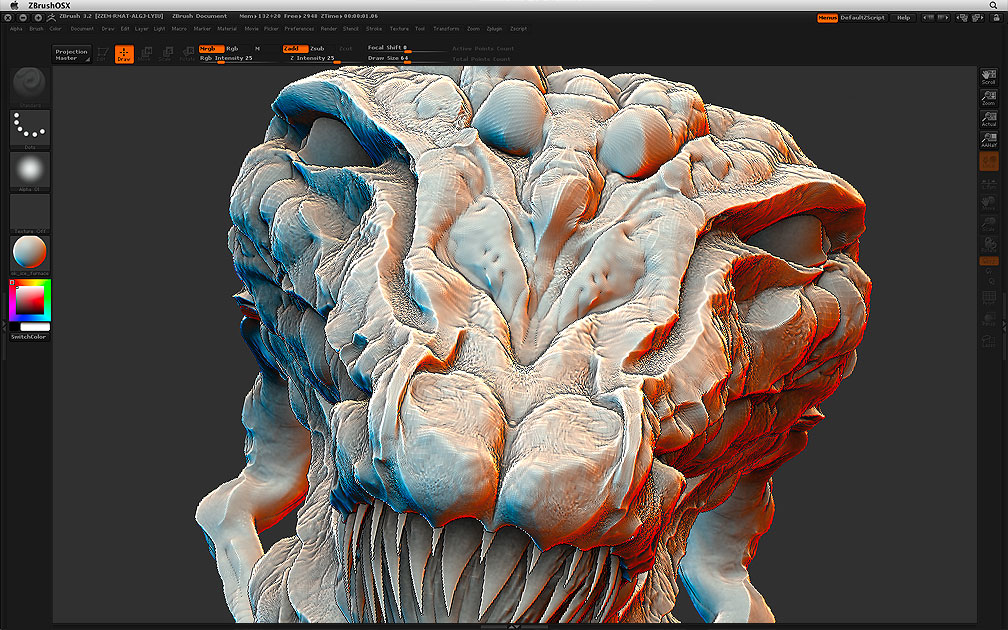Viewport: 1008px width, 630px height.
Task: Open the Texture menu
Action: [399, 29]
